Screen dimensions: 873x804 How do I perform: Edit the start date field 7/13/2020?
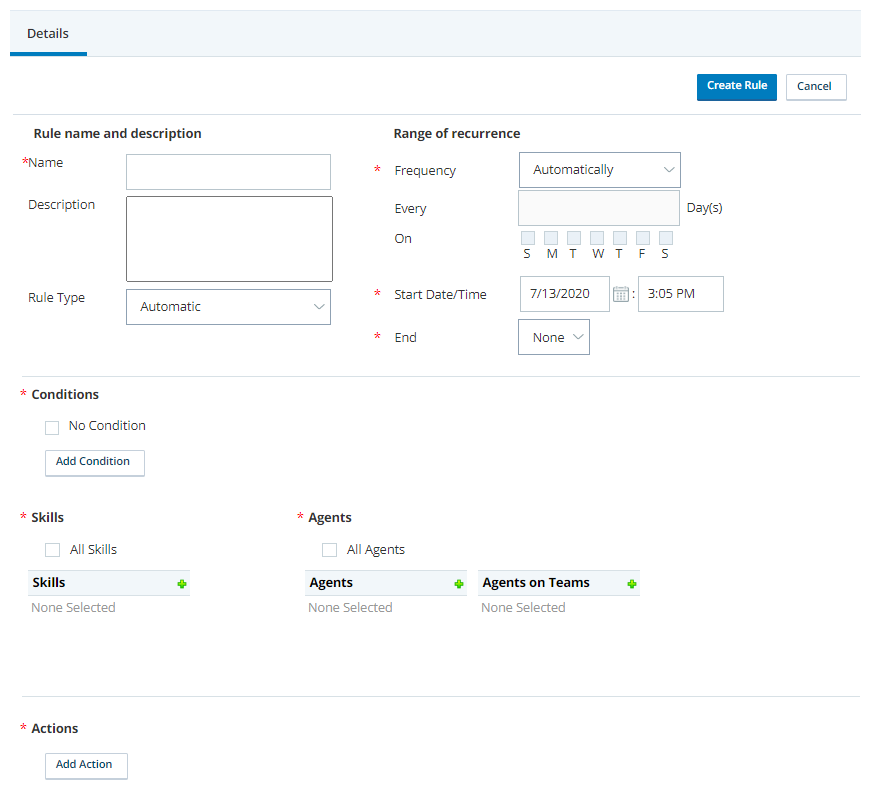pos(565,294)
